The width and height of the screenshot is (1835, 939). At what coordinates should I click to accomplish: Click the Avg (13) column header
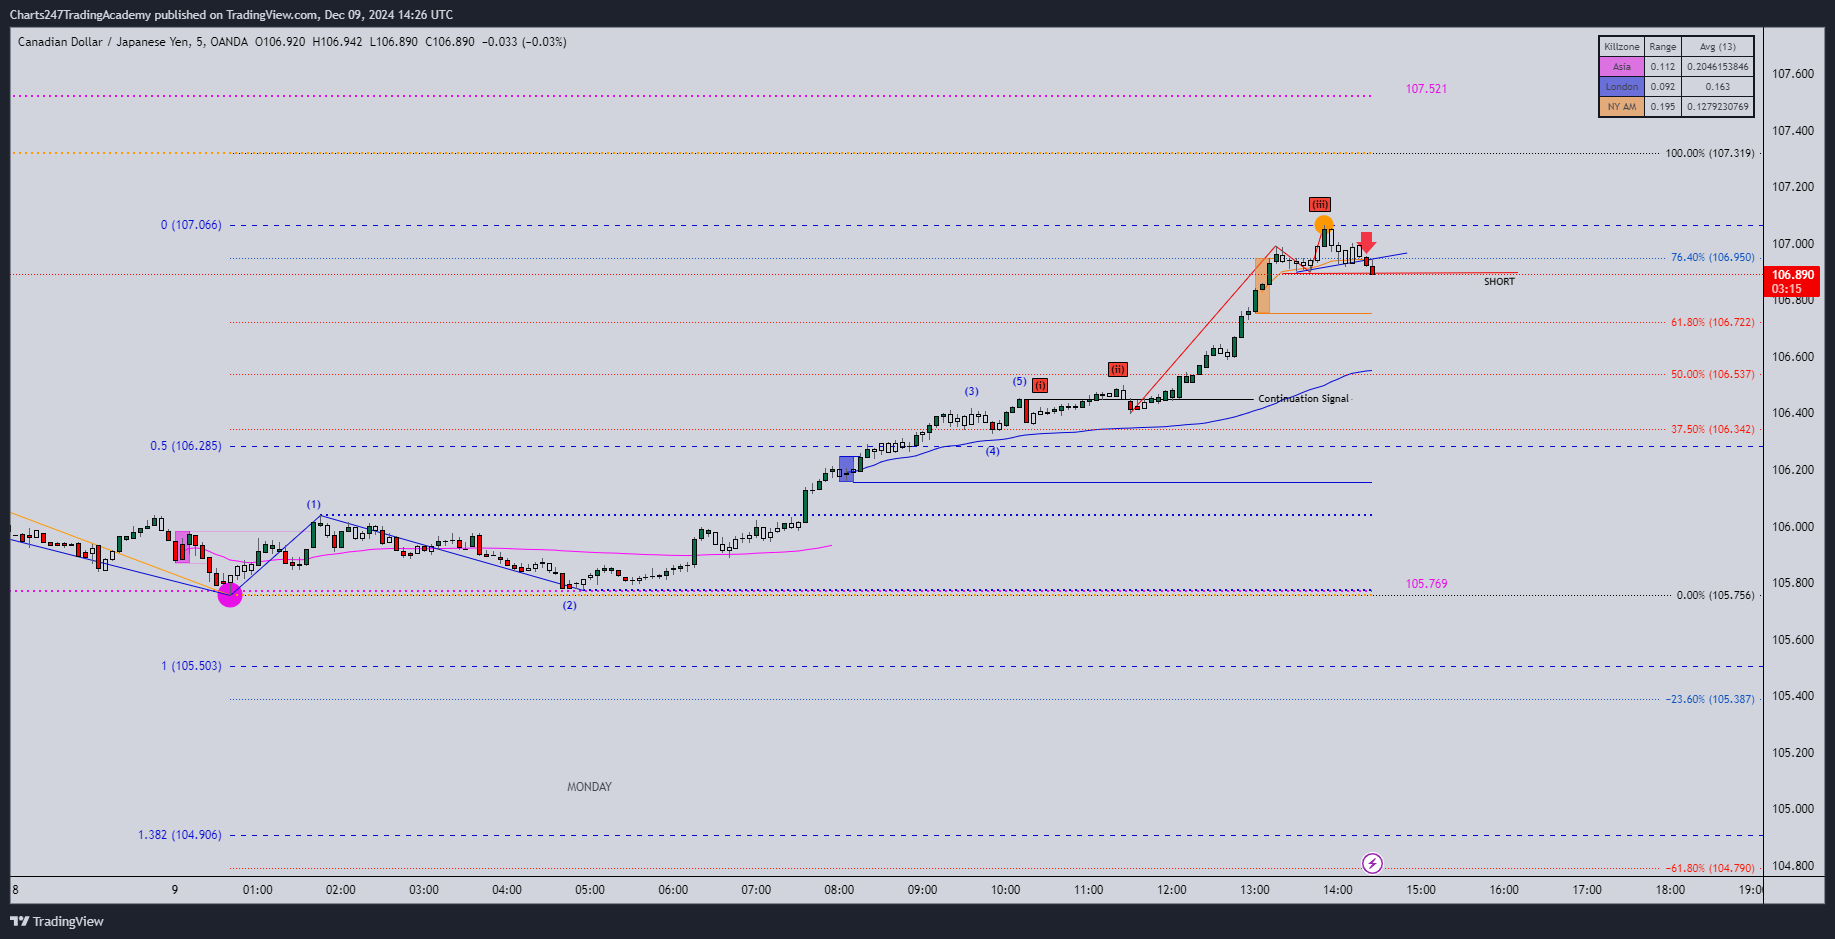(1718, 47)
